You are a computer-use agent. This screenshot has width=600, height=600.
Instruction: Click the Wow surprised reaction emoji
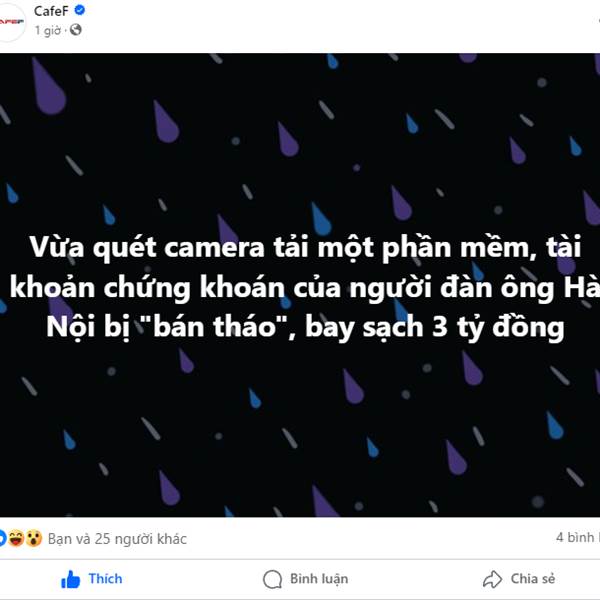34,538
